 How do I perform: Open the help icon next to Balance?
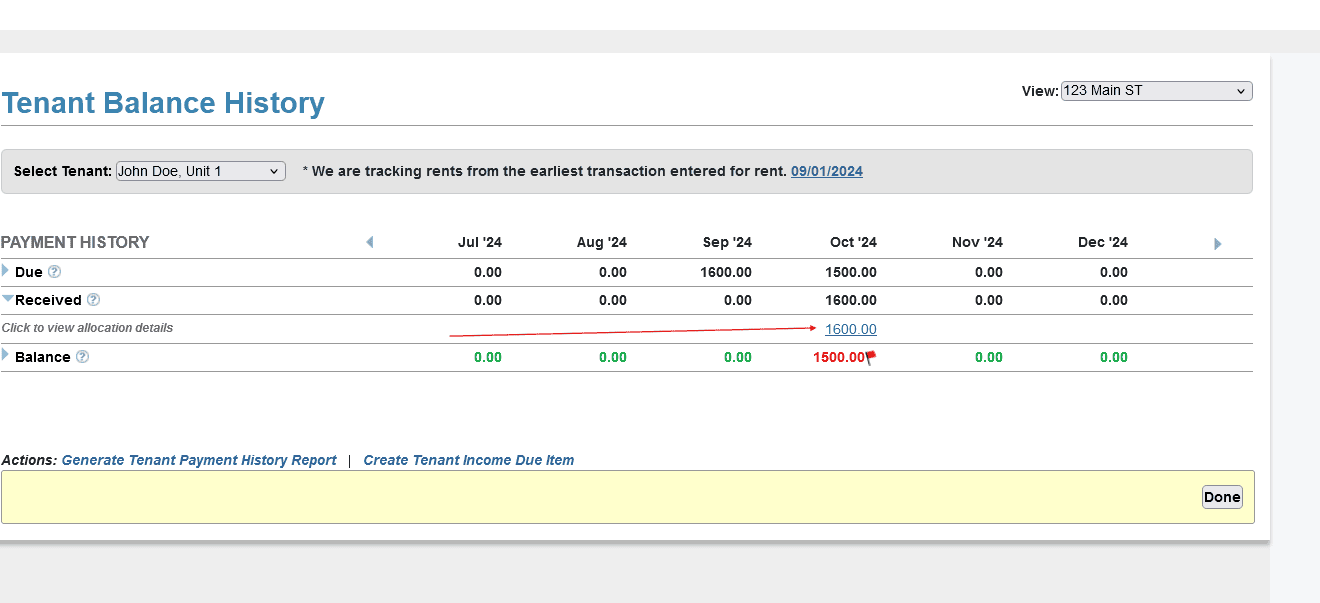(x=82, y=357)
